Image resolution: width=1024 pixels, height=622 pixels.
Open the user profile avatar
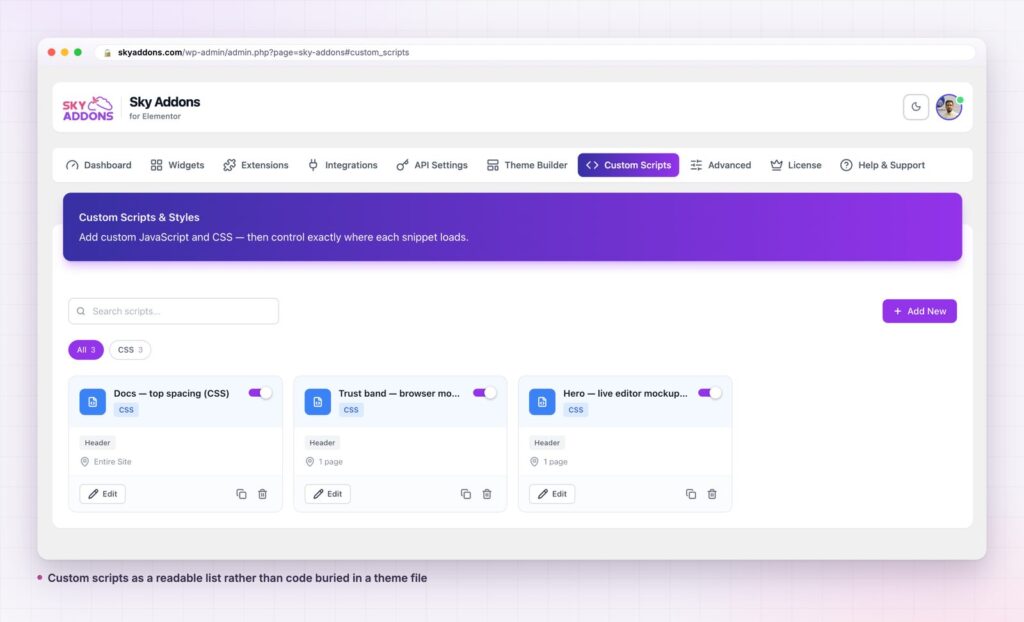click(949, 107)
